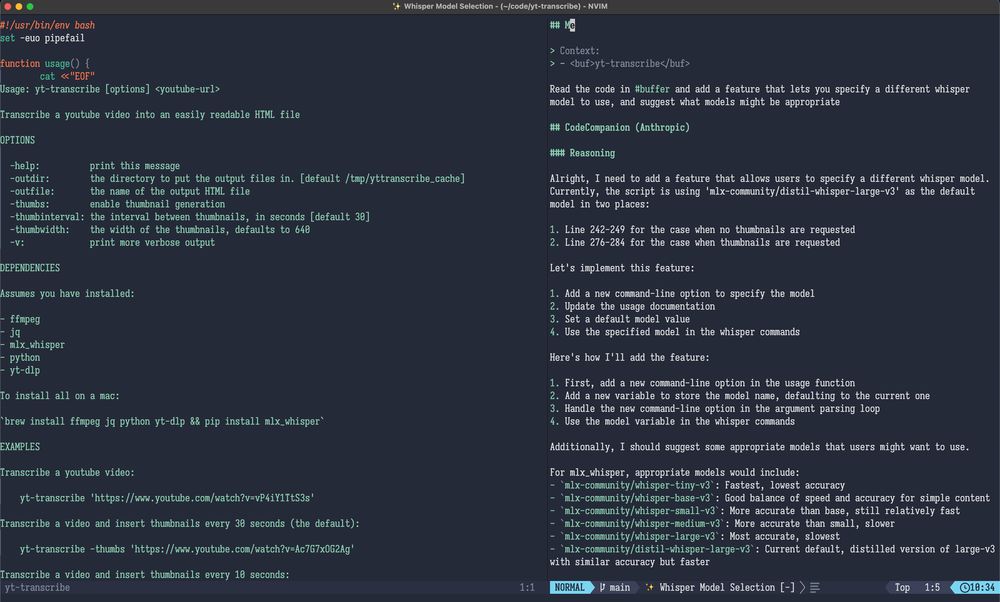
Task: Click the '-v:' verbose option line
Action: click(x=112, y=242)
